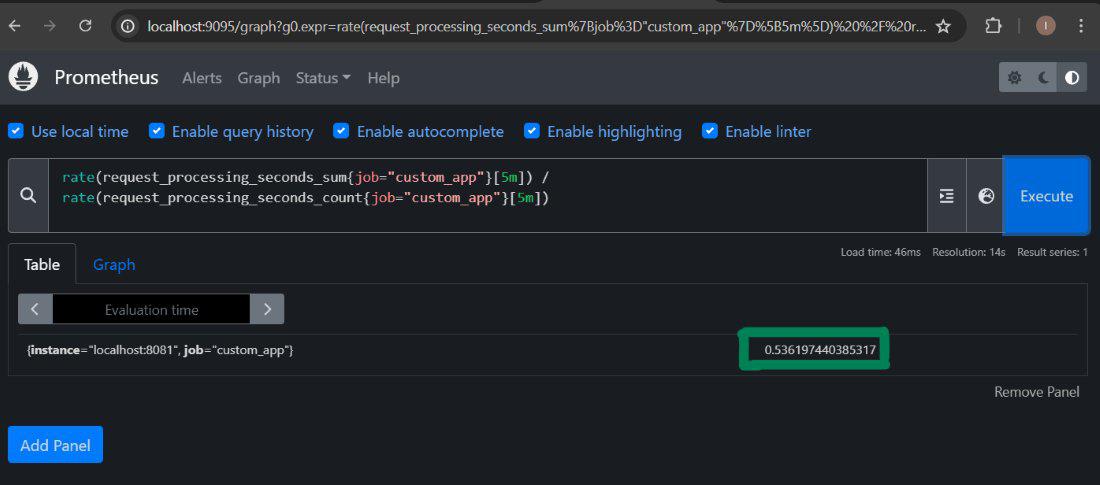1100x485 pixels.
Task: Click the Execute button
Action: pos(1046,196)
